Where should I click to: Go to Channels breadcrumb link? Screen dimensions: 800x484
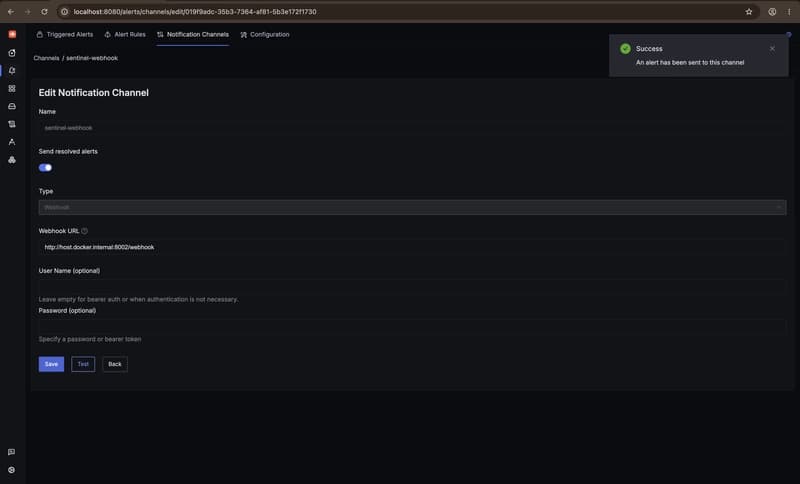point(46,58)
